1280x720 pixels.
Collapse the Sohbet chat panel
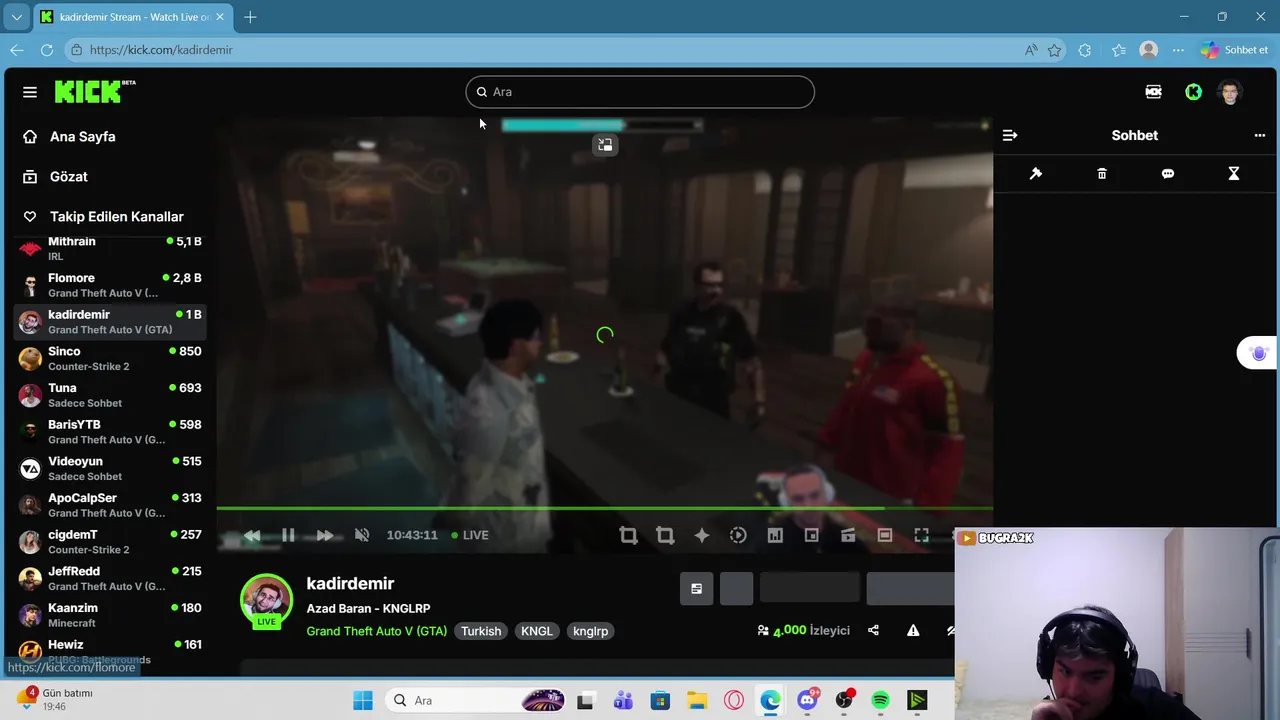(x=1010, y=135)
